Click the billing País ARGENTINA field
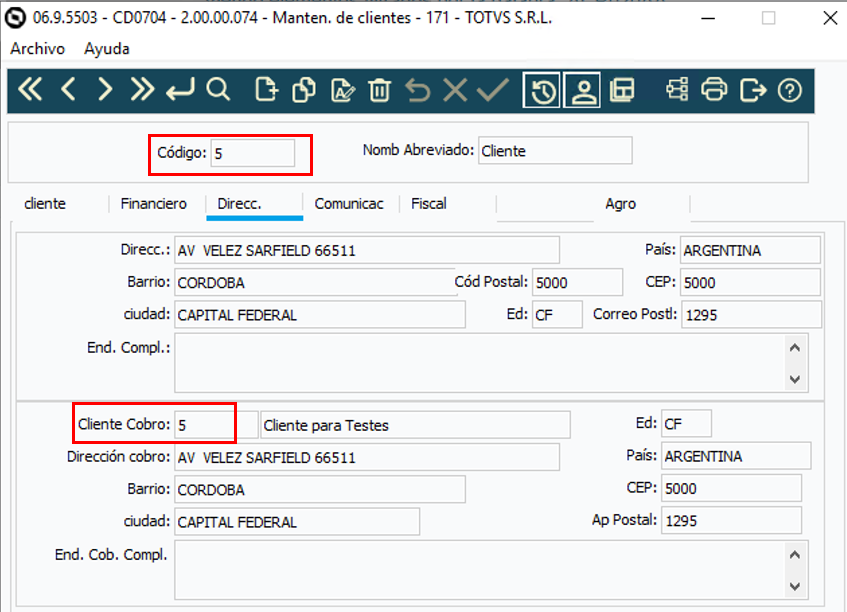 [x=736, y=456]
